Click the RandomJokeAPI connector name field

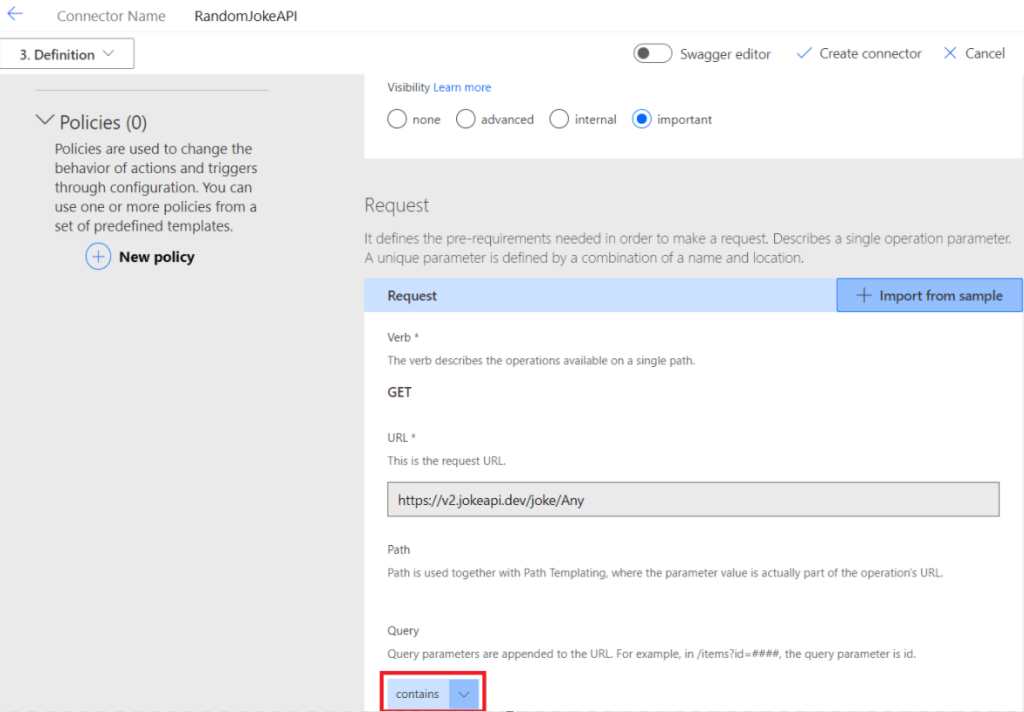click(246, 17)
